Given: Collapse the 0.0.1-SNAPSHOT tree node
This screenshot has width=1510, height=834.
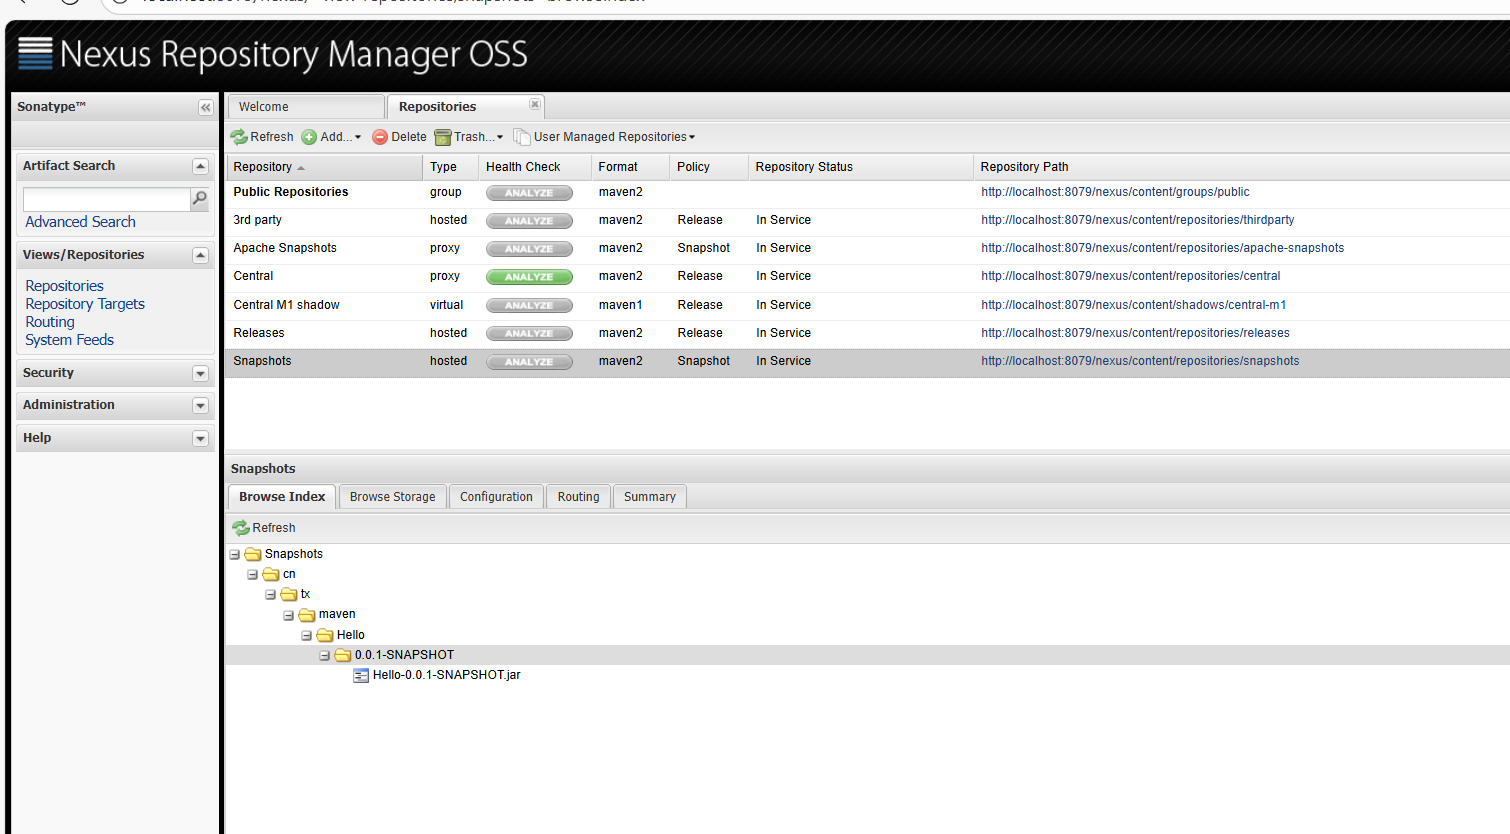Looking at the screenshot, I should (325, 656).
